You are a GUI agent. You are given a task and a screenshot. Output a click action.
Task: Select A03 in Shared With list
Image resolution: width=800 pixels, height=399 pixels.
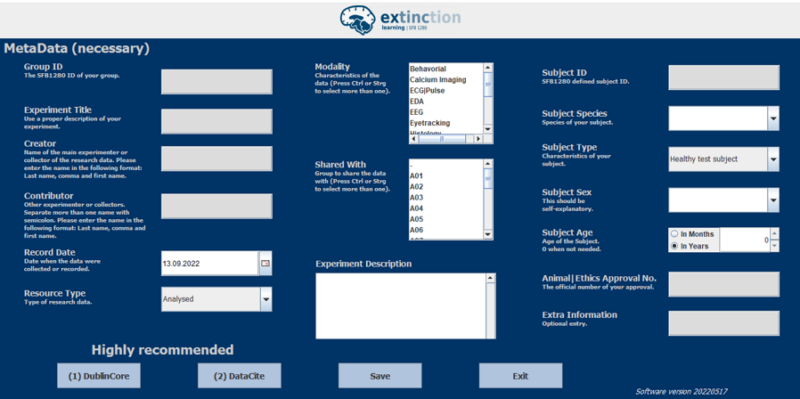tap(446, 197)
